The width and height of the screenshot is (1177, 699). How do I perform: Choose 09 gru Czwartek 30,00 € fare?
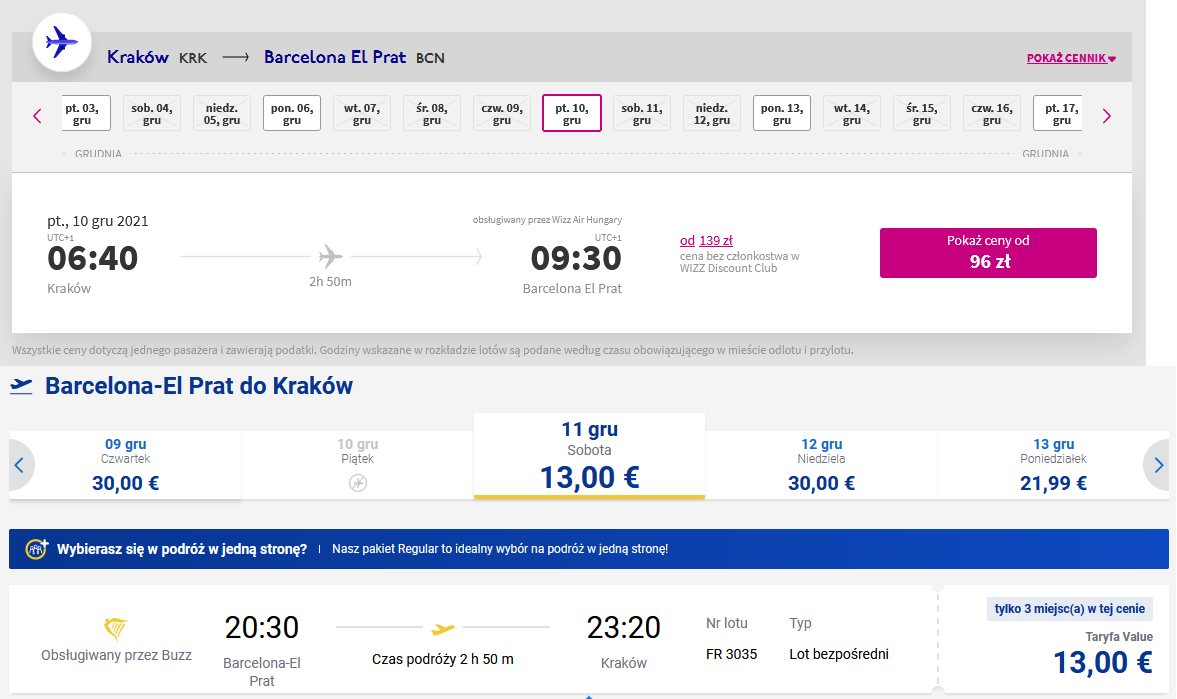[x=125, y=465]
